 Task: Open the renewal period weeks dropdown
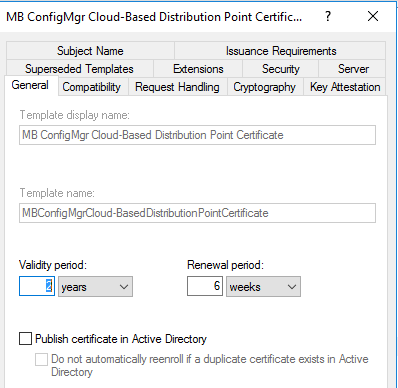263,286
